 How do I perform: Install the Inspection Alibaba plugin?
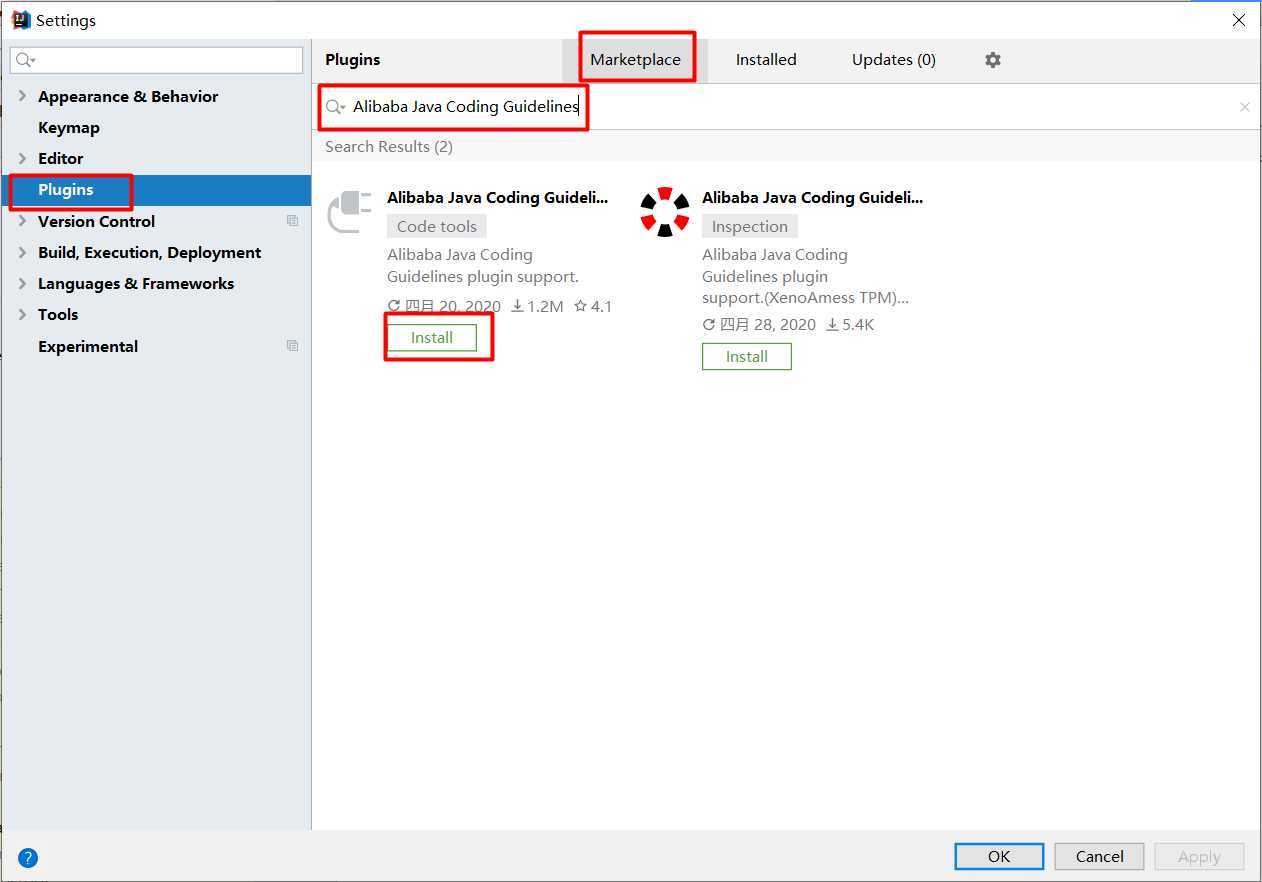747,357
